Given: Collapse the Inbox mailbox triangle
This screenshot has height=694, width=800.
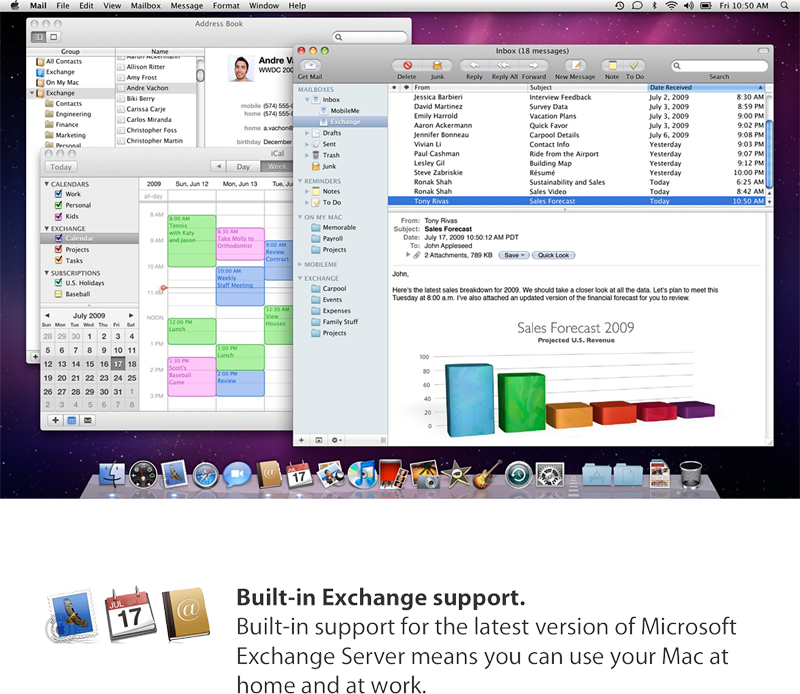Looking at the screenshot, I should (307, 100).
